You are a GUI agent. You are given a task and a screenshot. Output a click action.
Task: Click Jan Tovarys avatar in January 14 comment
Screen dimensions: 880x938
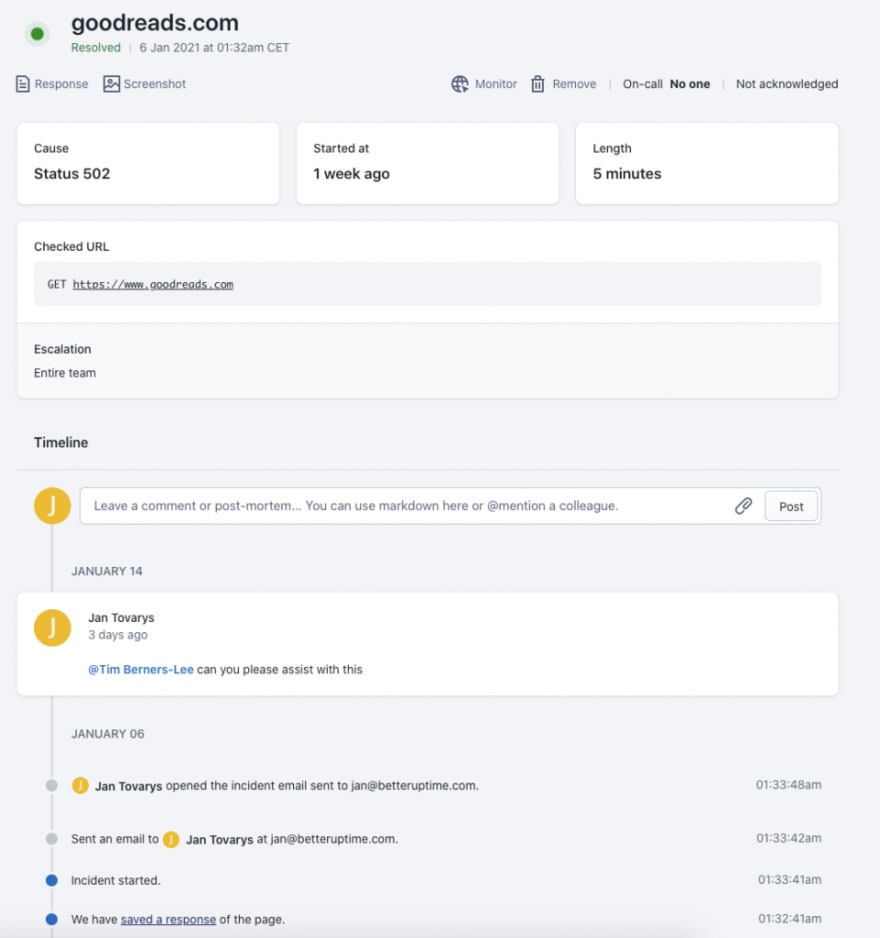(52, 628)
